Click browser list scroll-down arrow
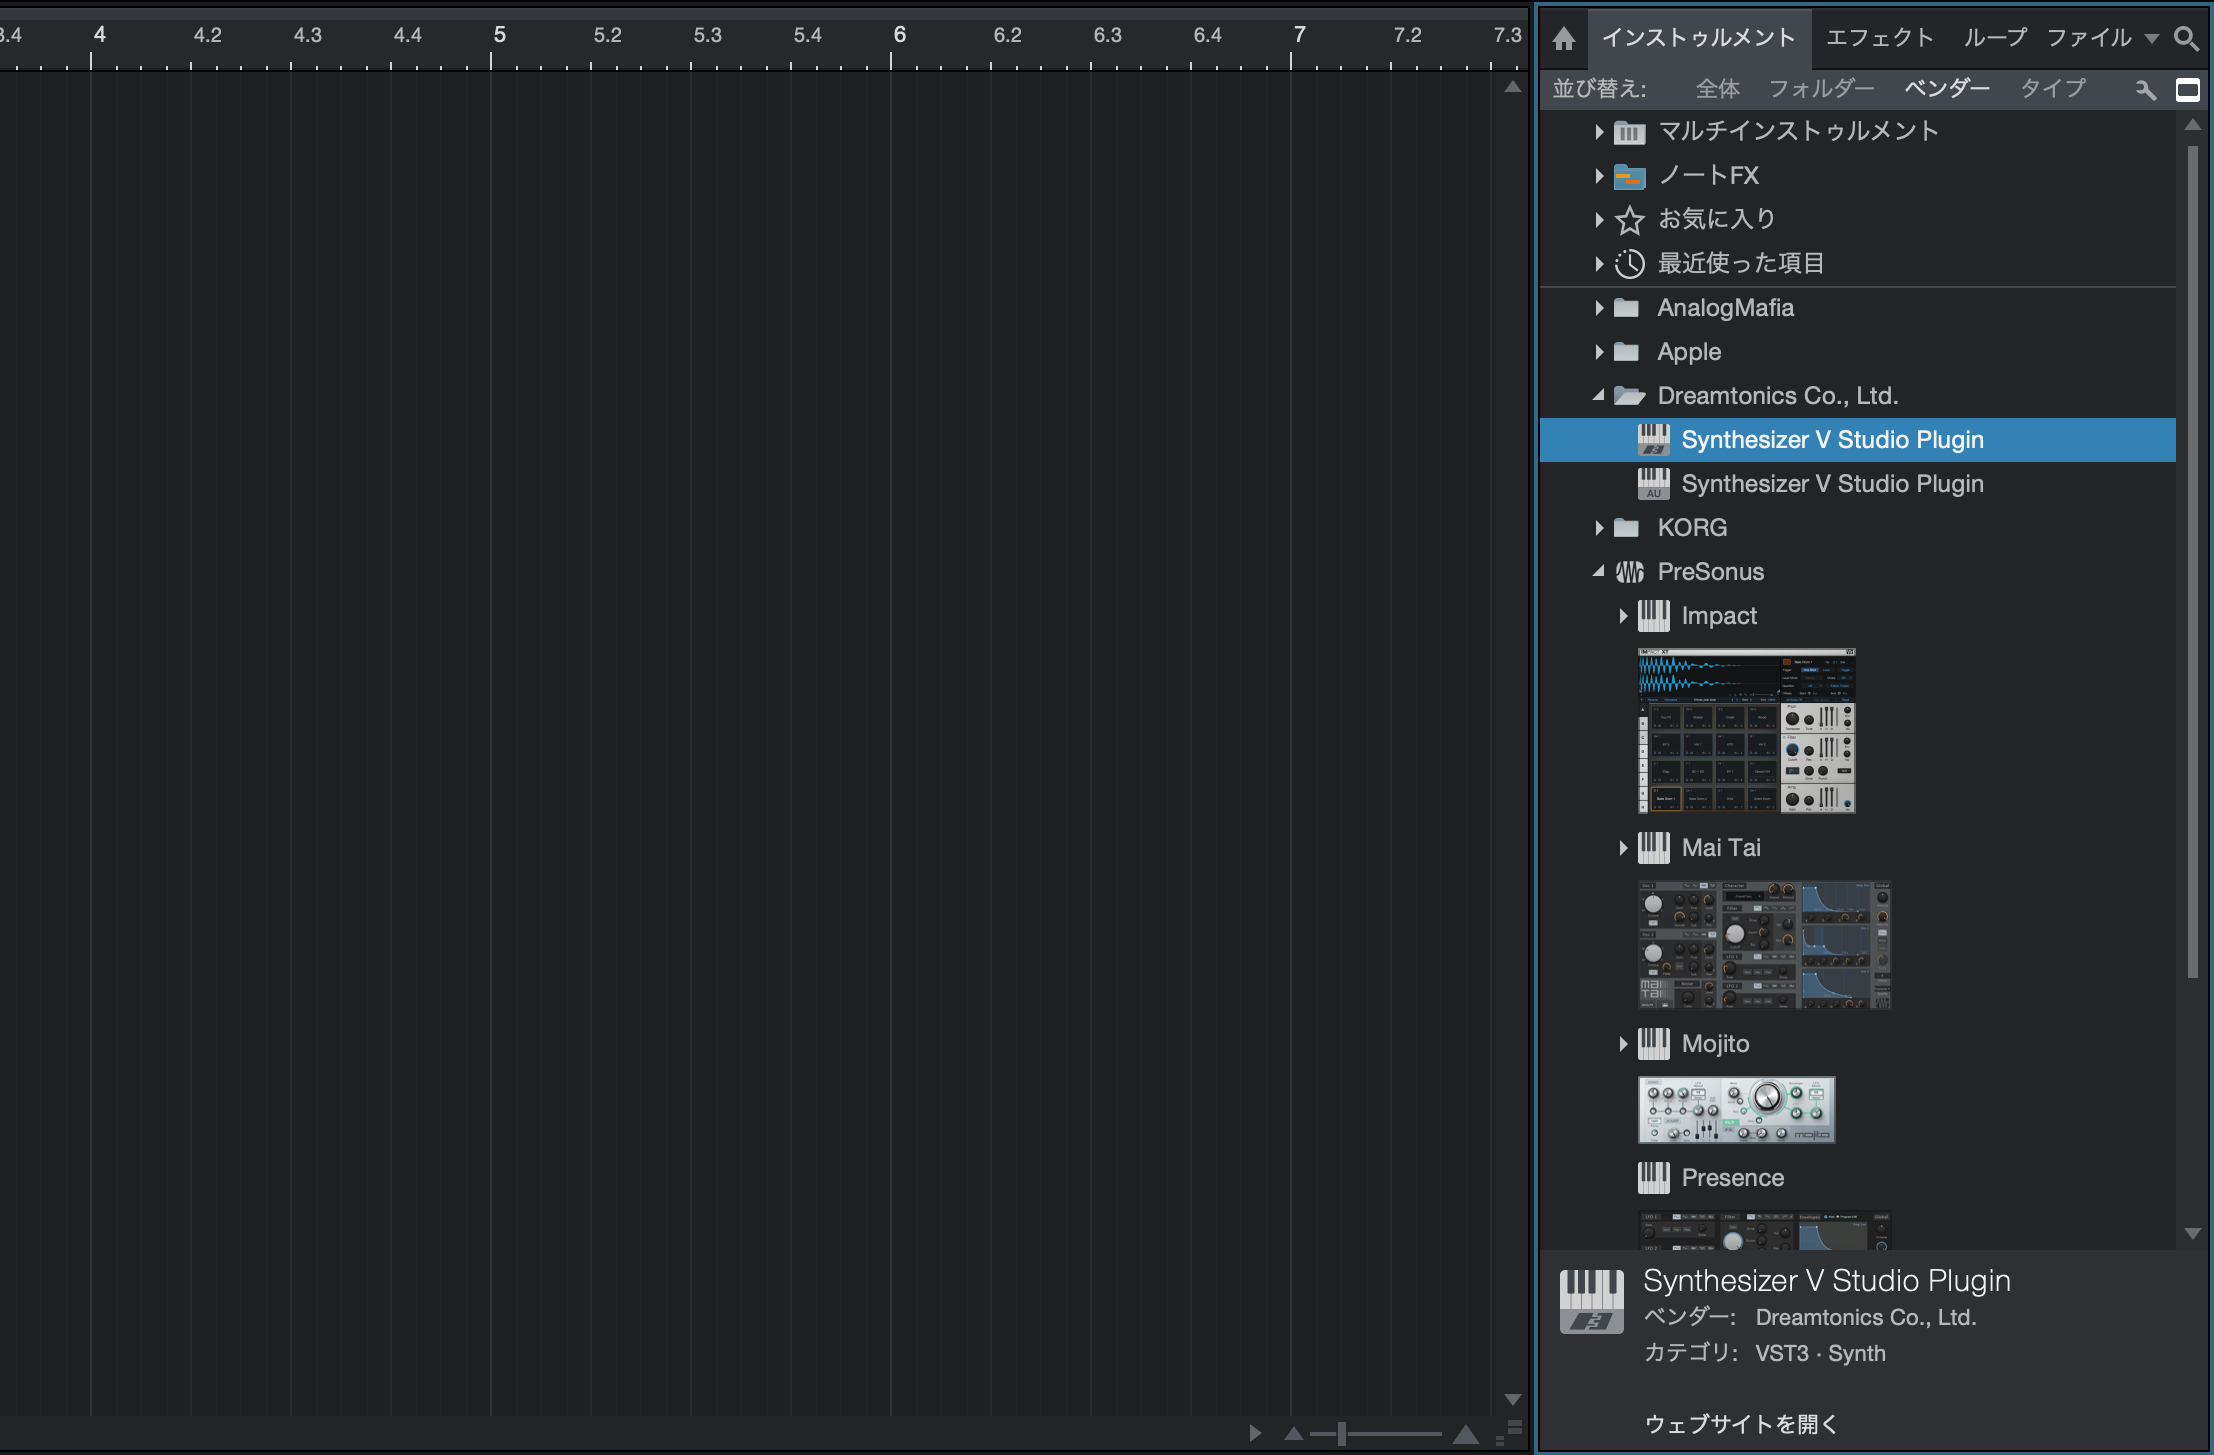The width and height of the screenshot is (2214, 1455). (2192, 1234)
